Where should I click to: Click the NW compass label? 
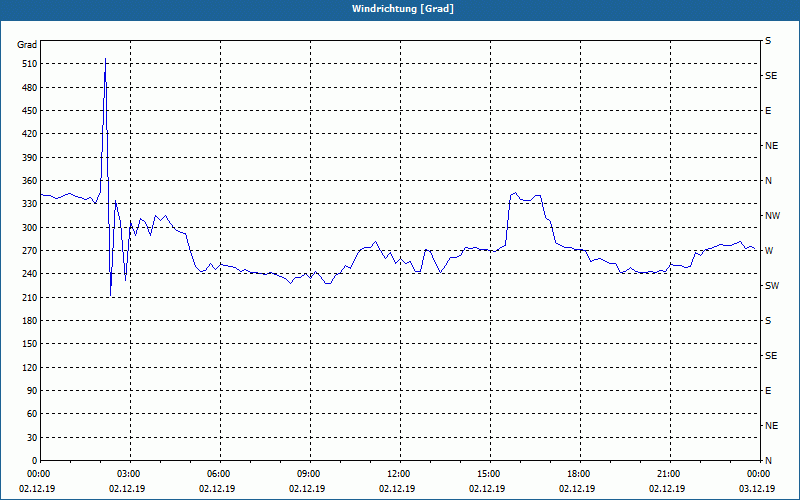772,216
